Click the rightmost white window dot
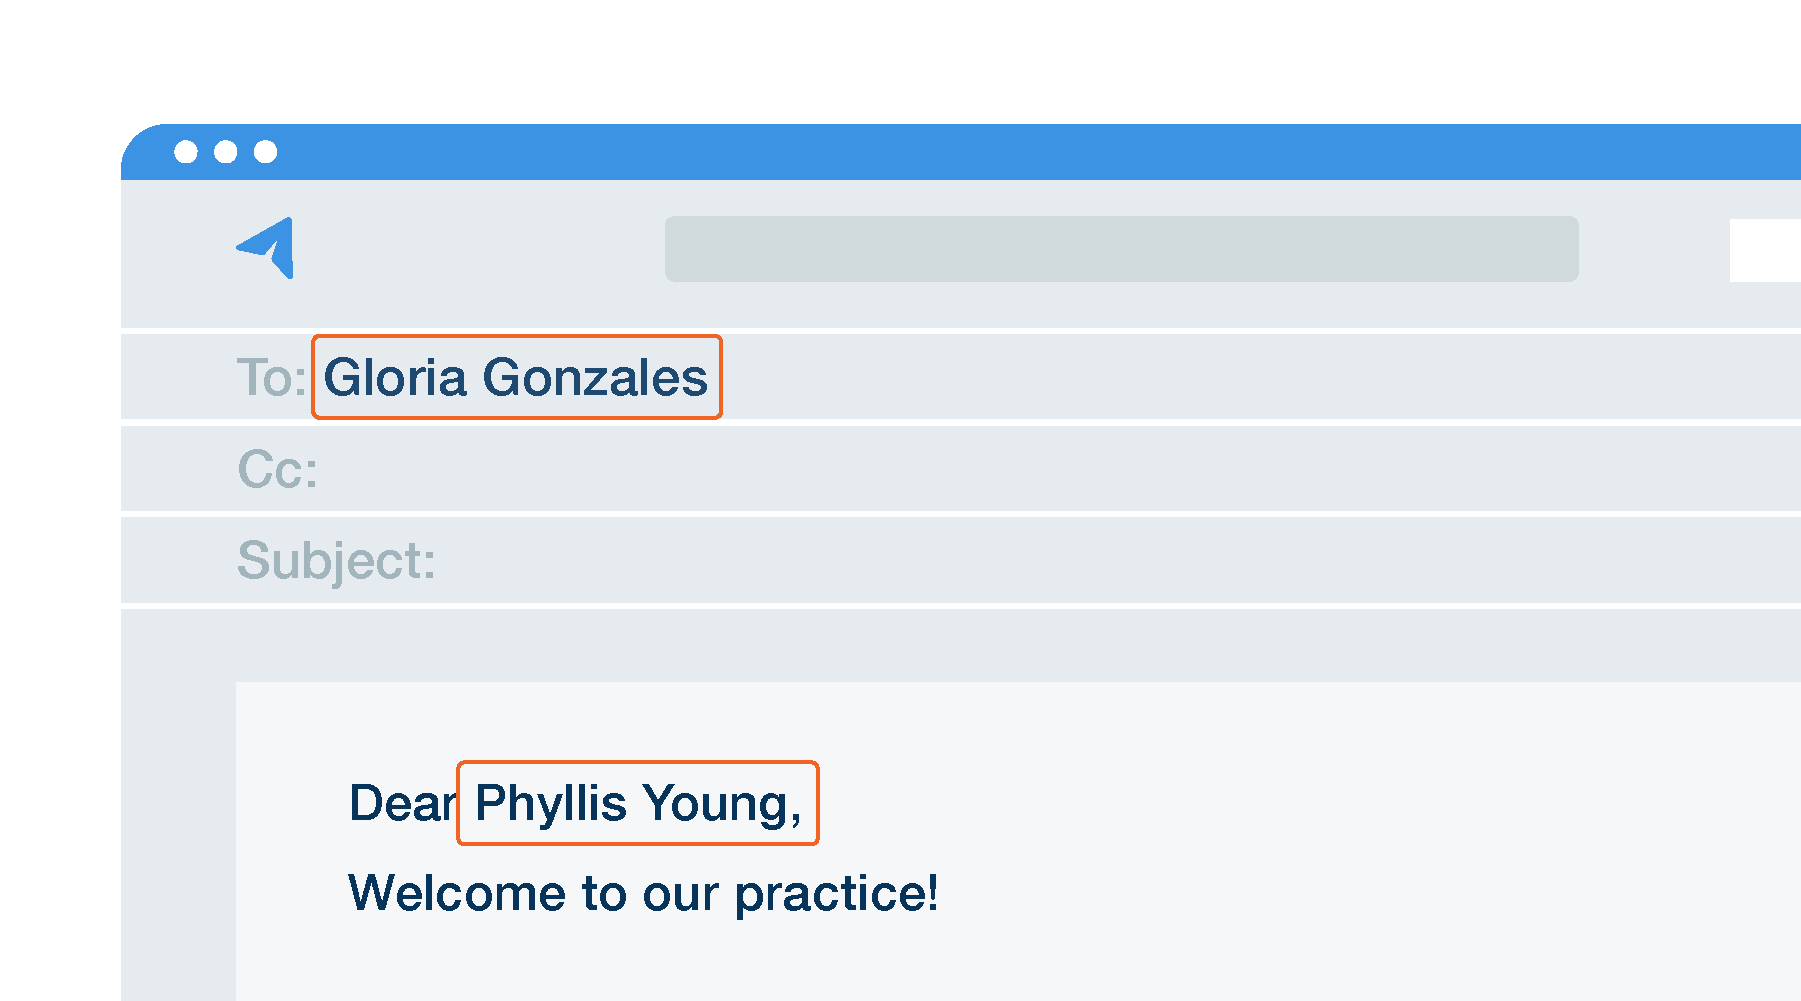Image resolution: width=1801 pixels, height=1001 pixels. [266, 151]
